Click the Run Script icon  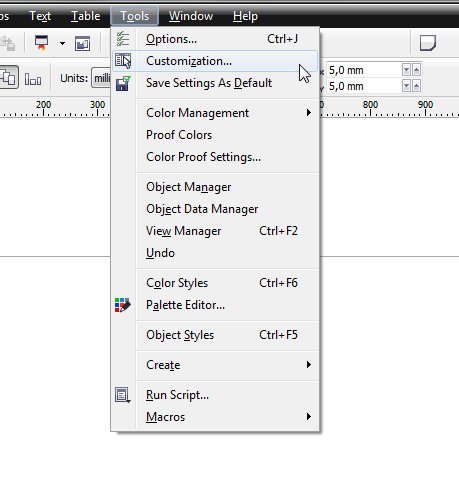tap(123, 395)
